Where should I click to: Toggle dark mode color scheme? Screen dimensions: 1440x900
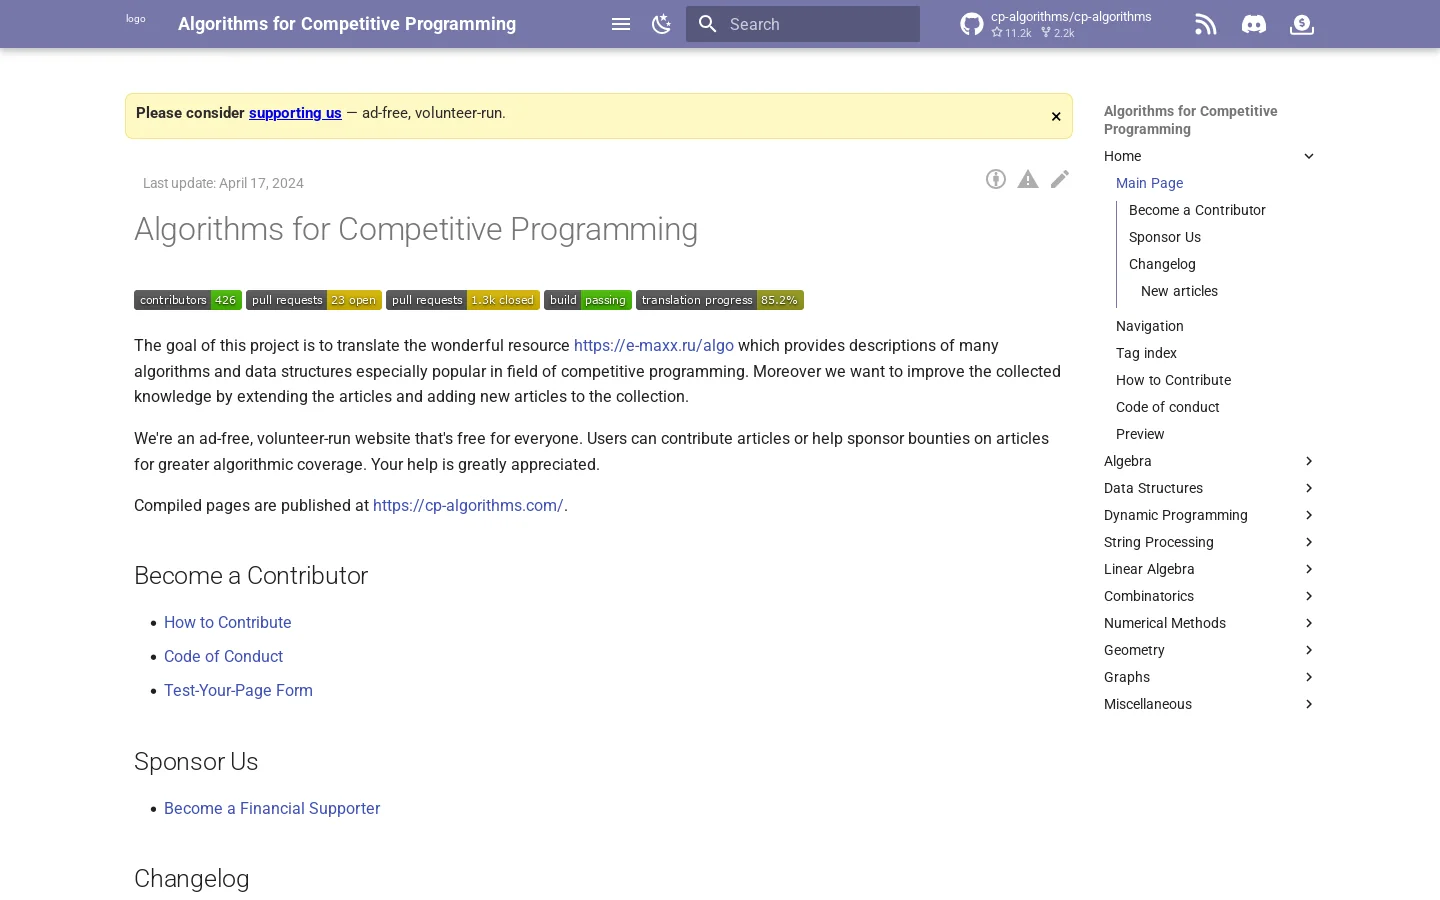[661, 24]
